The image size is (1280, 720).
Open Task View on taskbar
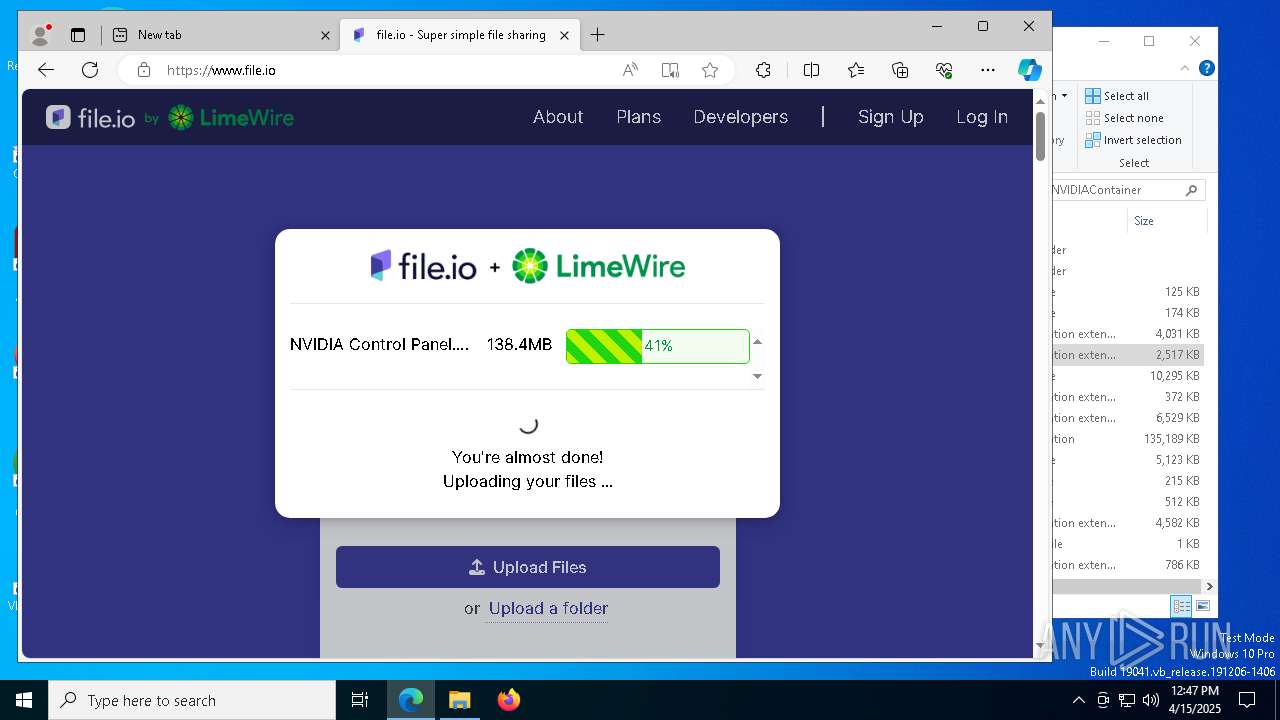(x=360, y=700)
